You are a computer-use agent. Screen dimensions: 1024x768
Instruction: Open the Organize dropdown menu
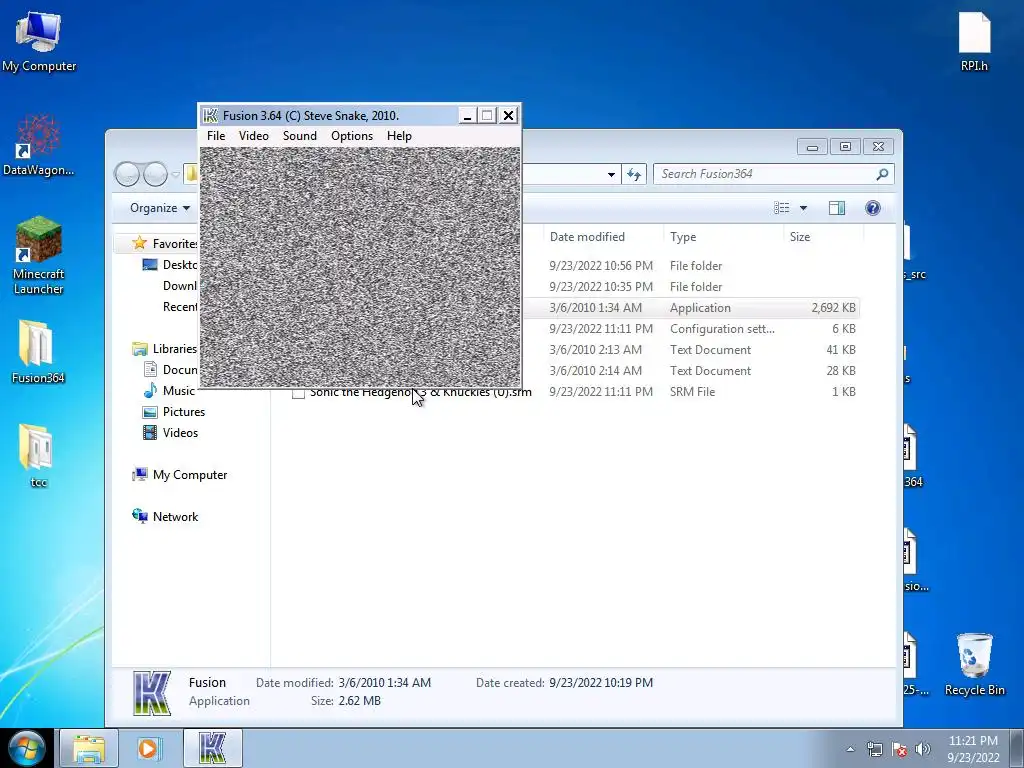click(x=160, y=208)
